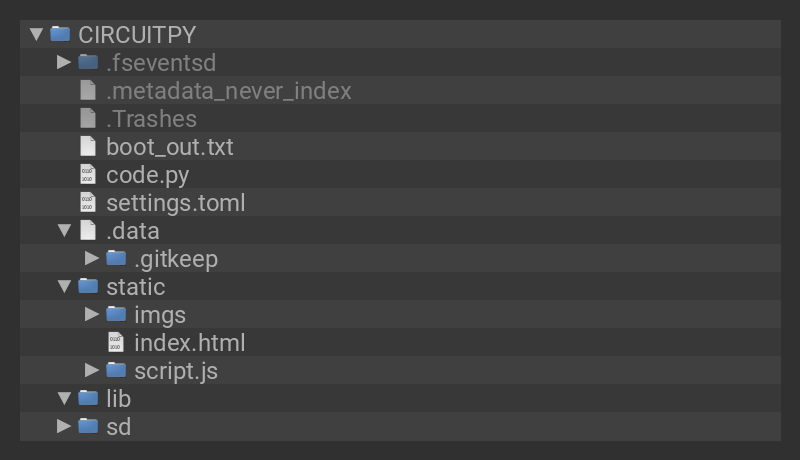Image resolution: width=800 pixels, height=460 pixels.
Task: Click the settings.toml file icon
Action: click(88, 203)
